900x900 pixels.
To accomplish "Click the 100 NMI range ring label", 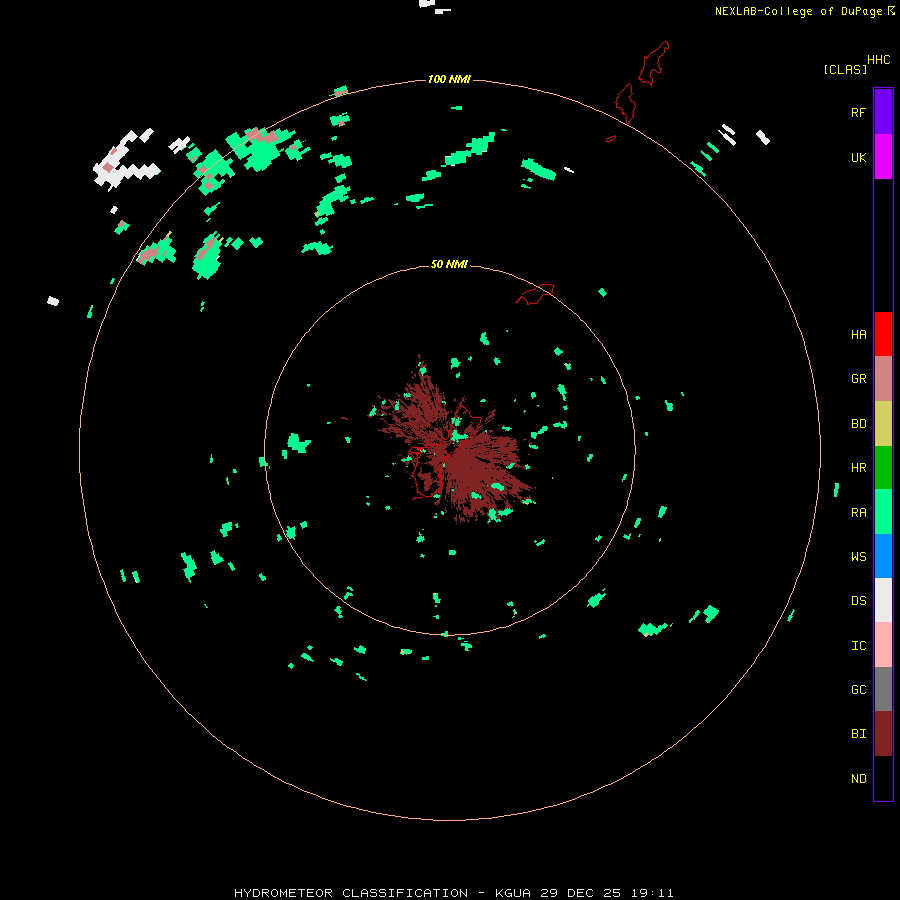I will click(x=449, y=79).
